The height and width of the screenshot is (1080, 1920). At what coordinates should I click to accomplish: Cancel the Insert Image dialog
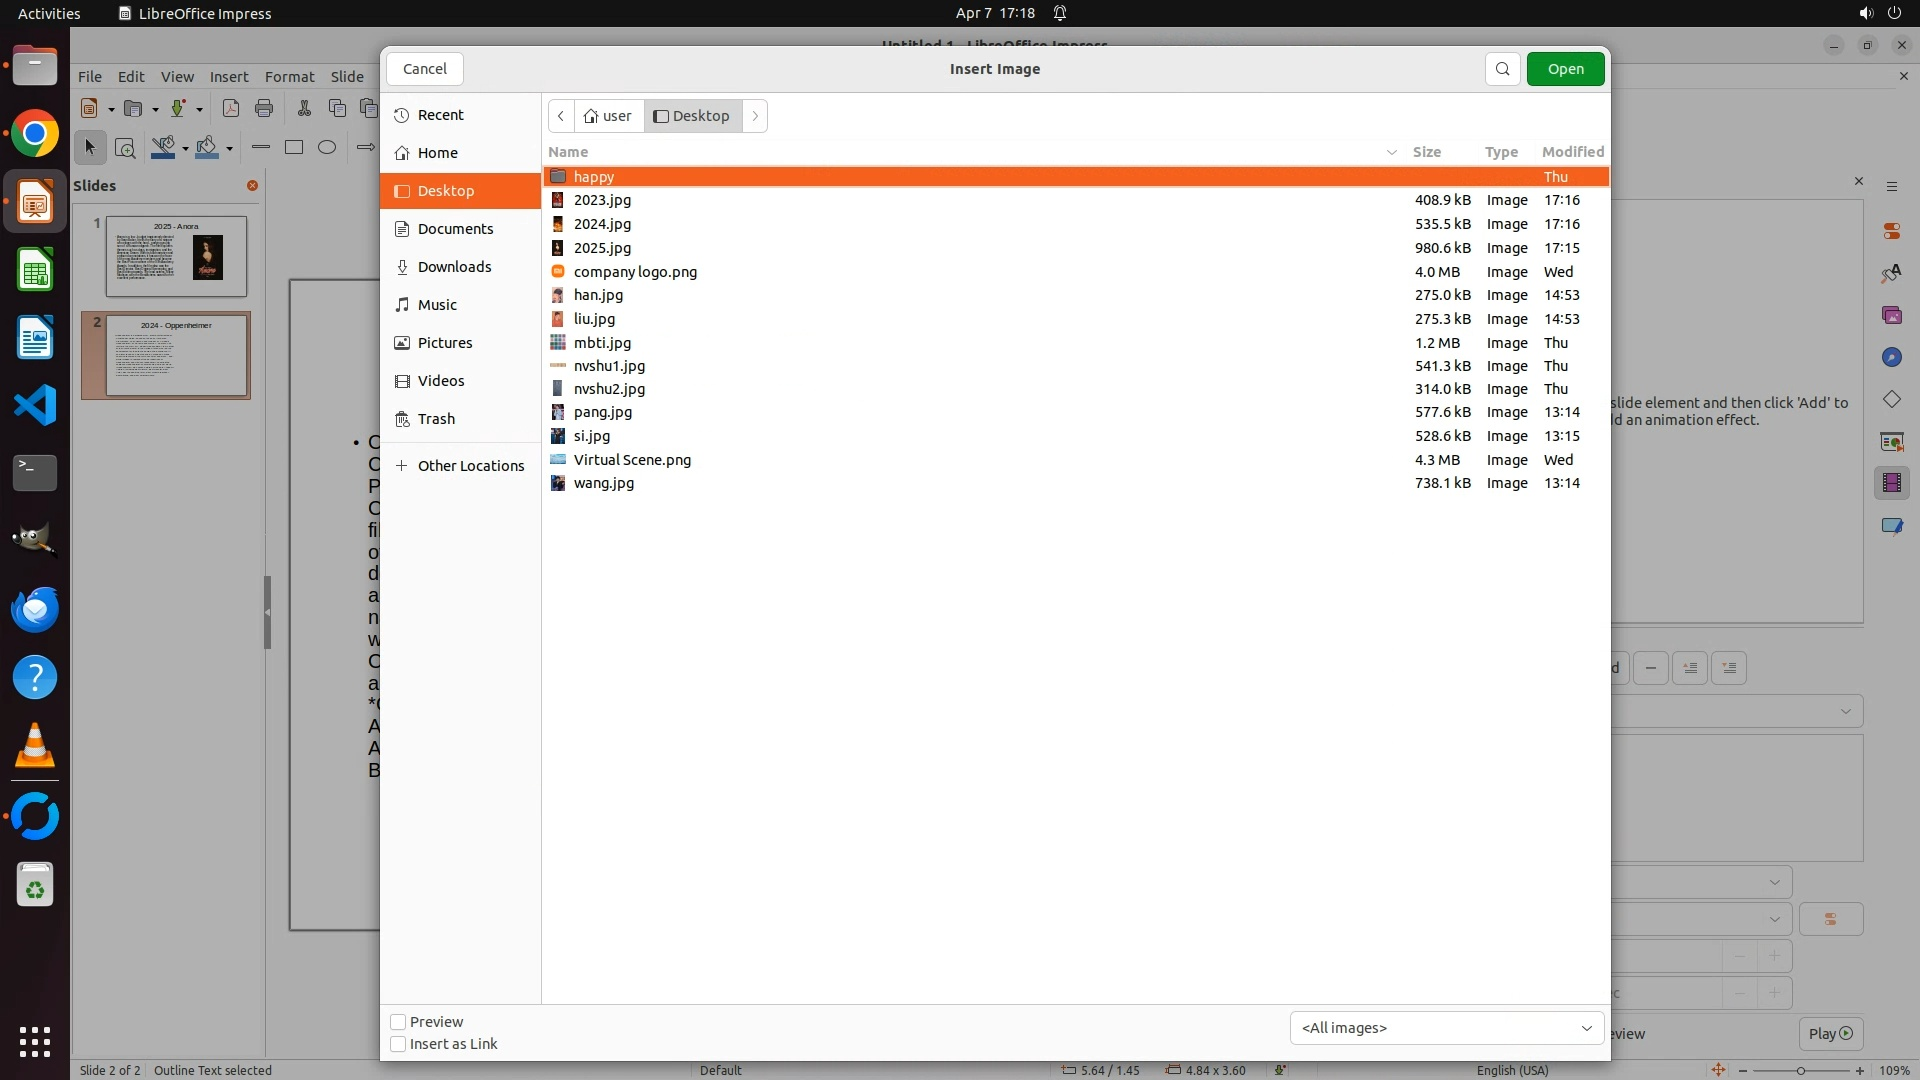coord(425,69)
